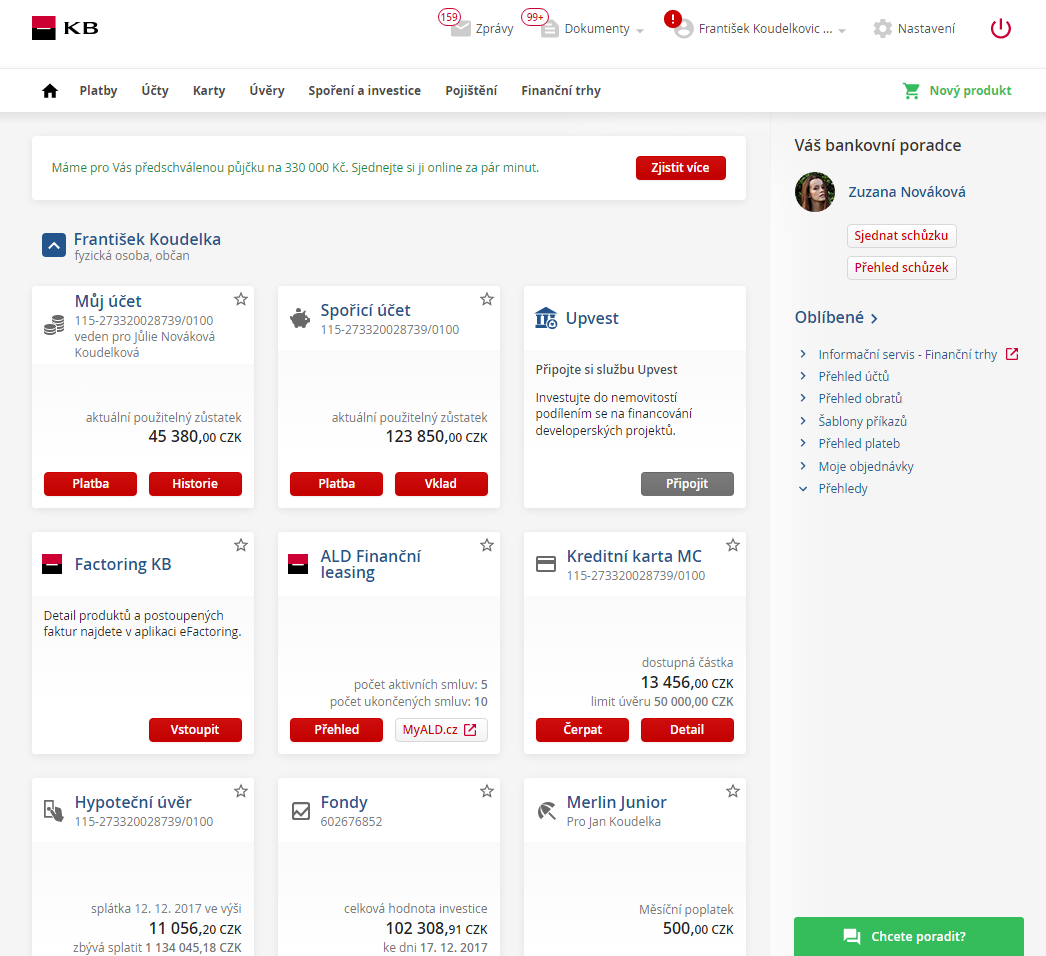The width and height of the screenshot is (1046, 956).
Task: Click the Zjistit více loan offer button
Action: tap(681, 168)
